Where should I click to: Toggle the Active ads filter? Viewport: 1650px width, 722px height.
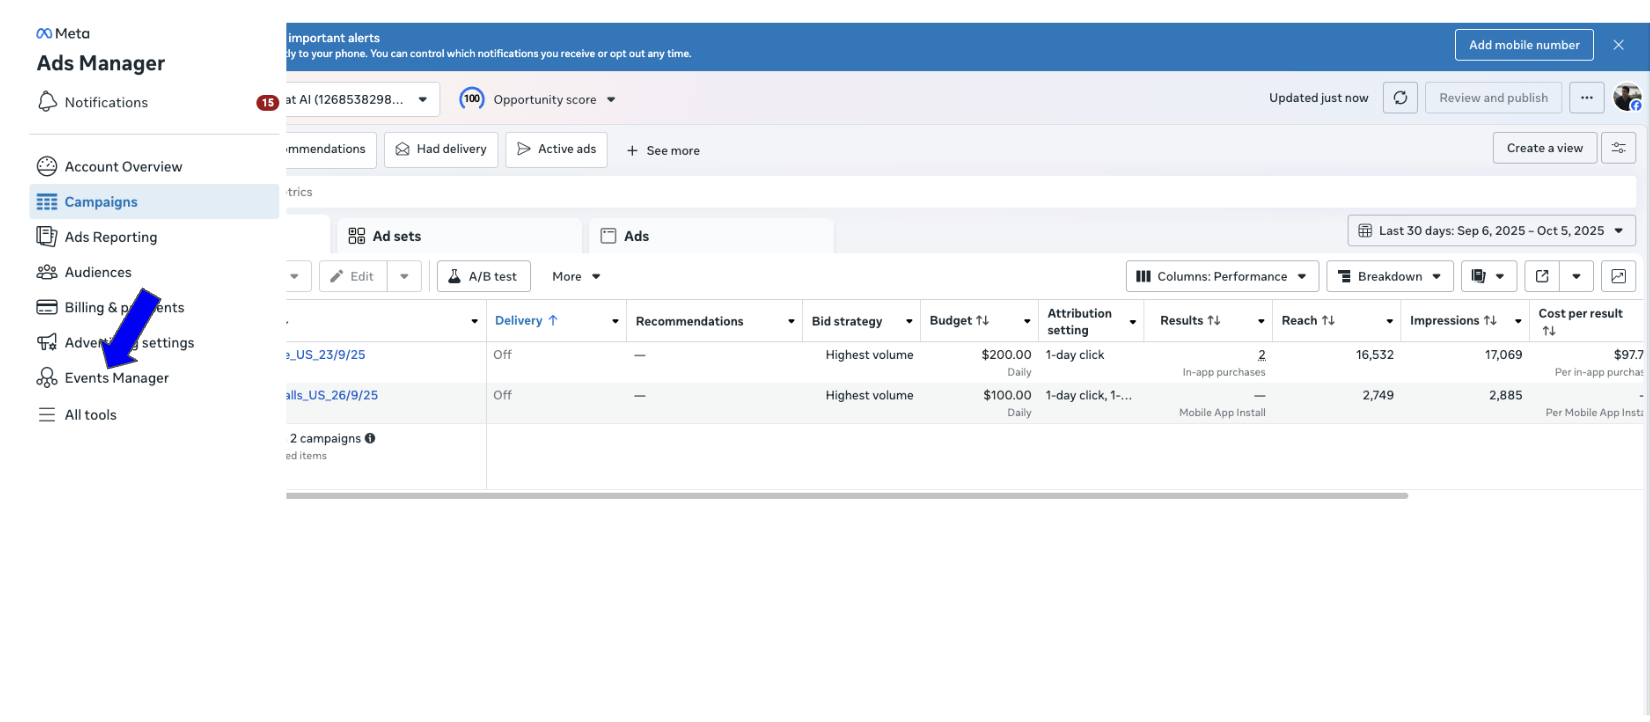click(556, 149)
